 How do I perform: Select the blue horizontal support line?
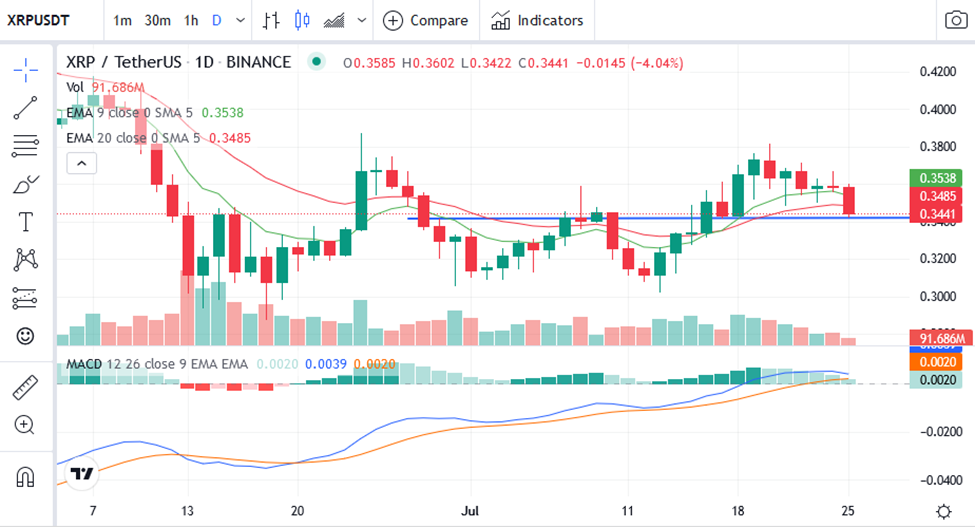[658, 218]
